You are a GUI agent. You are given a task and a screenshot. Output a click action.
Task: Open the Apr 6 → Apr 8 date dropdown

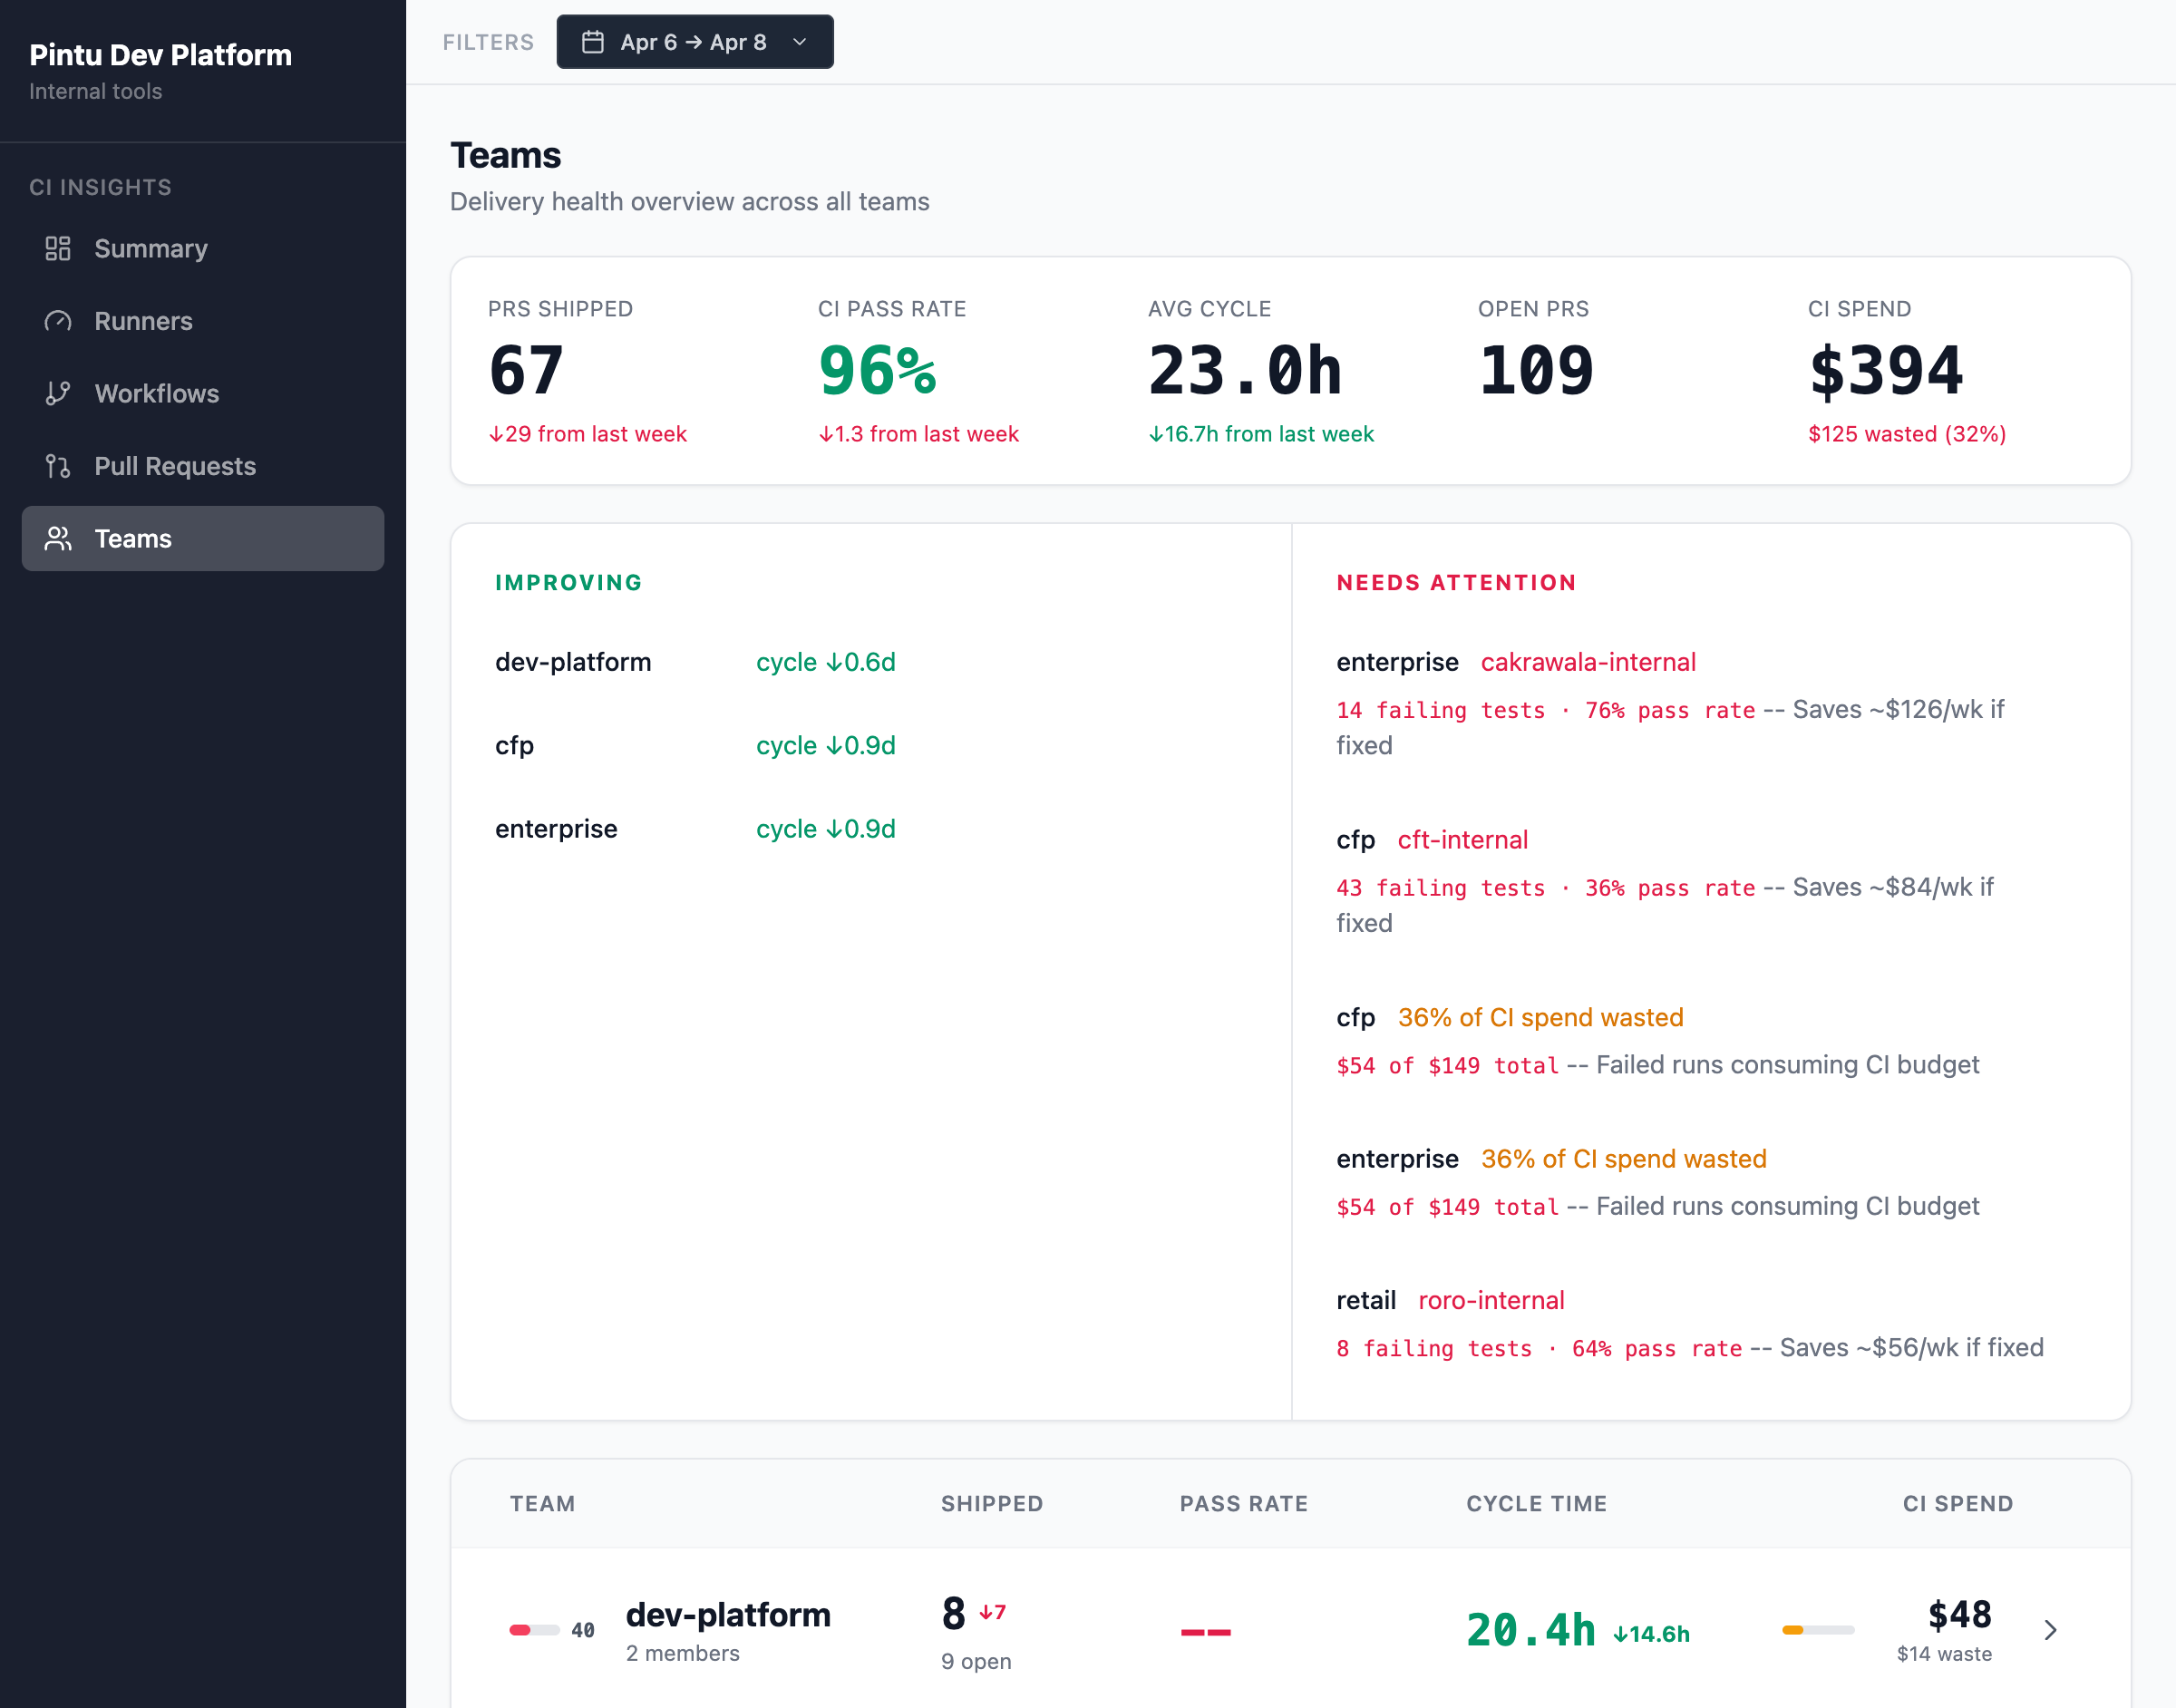point(694,42)
